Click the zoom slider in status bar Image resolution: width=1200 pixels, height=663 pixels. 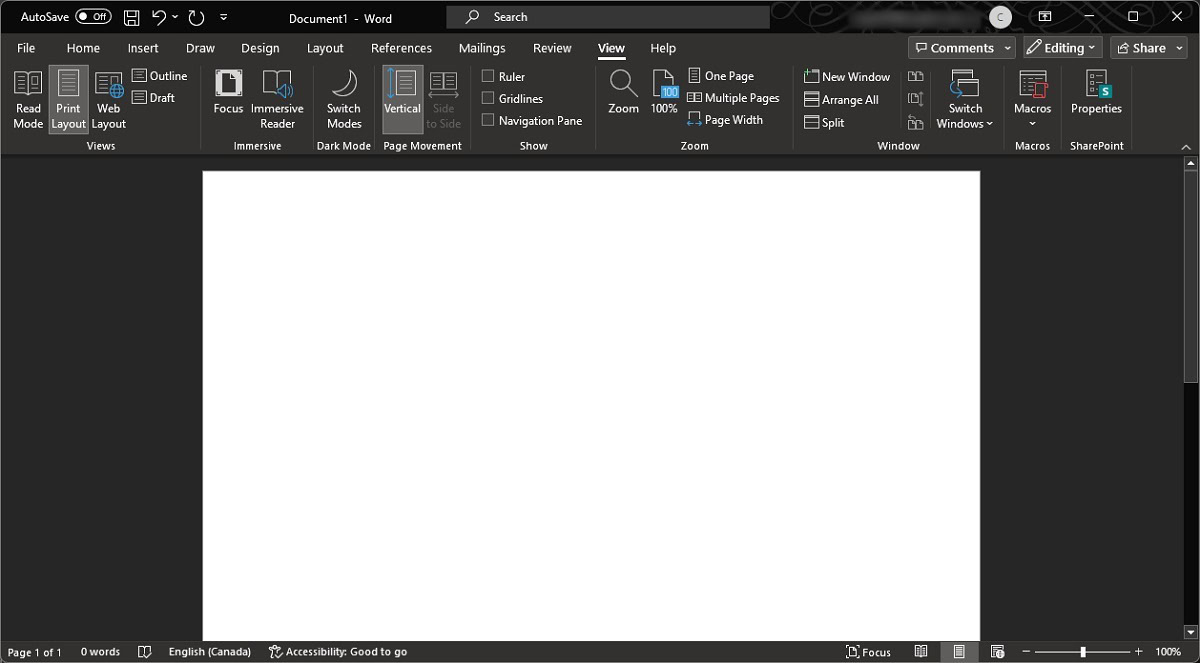[1083, 652]
